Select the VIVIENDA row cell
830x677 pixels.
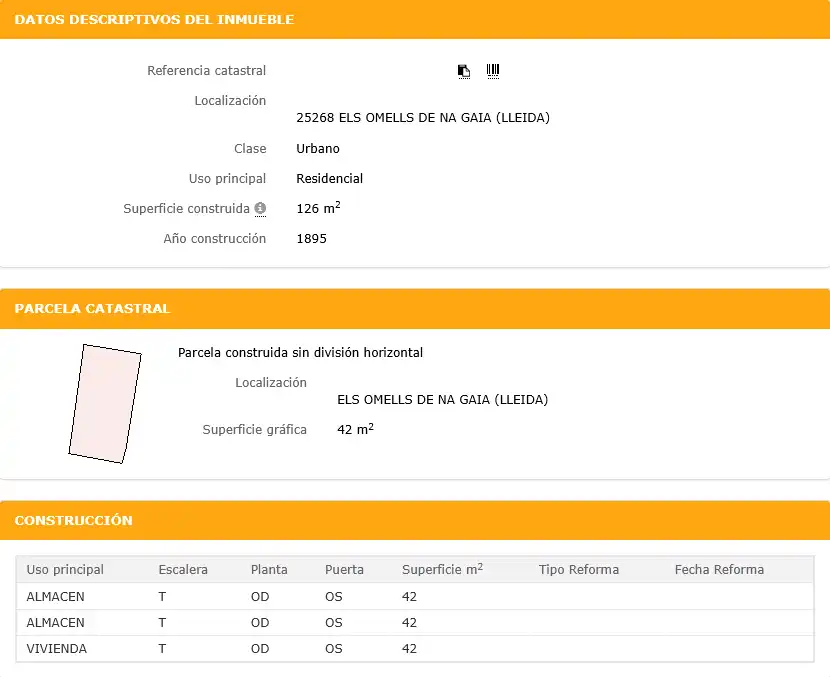57,648
